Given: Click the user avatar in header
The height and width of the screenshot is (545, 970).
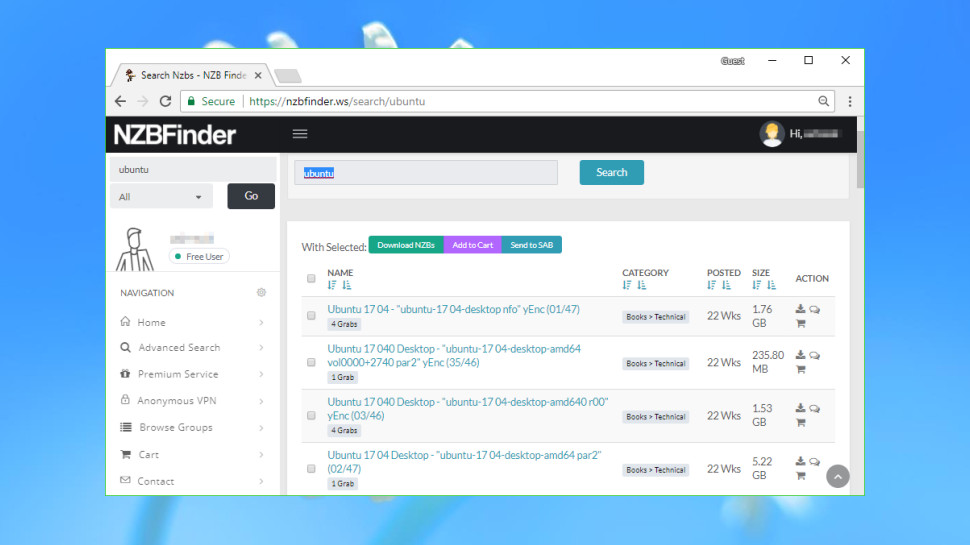Looking at the screenshot, I should click(x=771, y=134).
